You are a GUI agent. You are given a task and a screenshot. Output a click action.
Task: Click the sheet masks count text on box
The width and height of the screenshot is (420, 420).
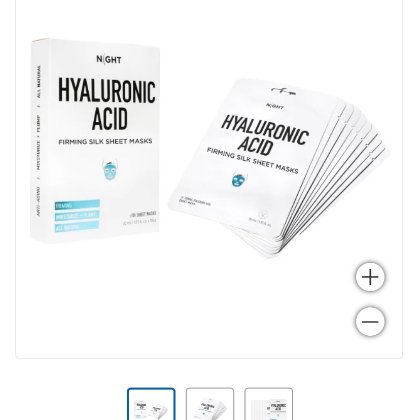click(x=143, y=214)
